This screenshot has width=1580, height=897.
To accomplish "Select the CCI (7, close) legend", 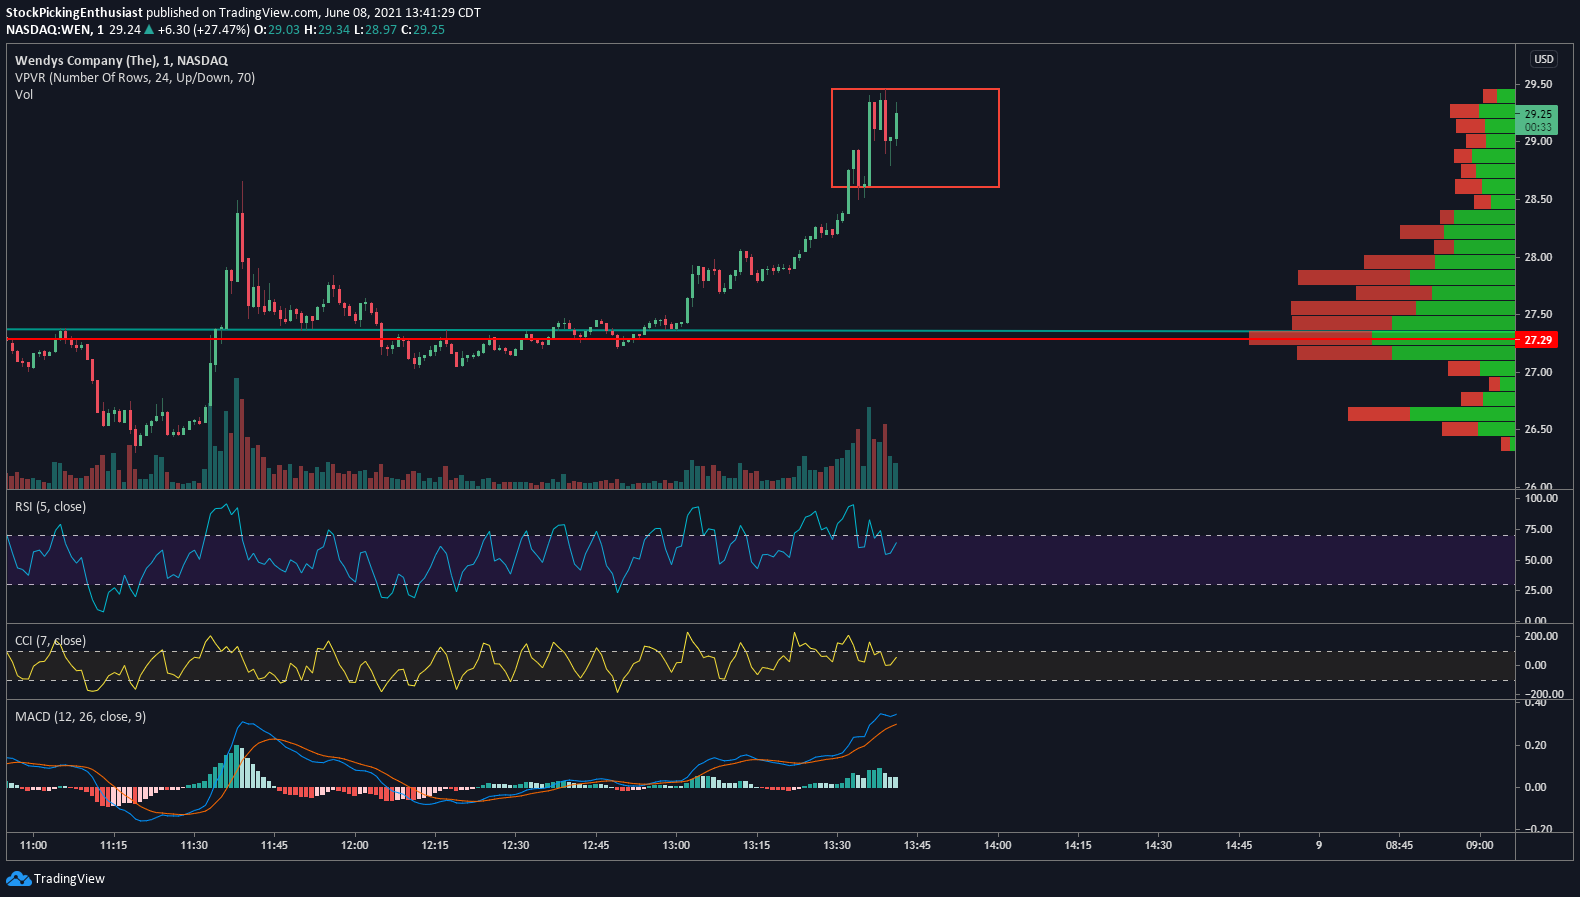I will [x=50, y=640].
